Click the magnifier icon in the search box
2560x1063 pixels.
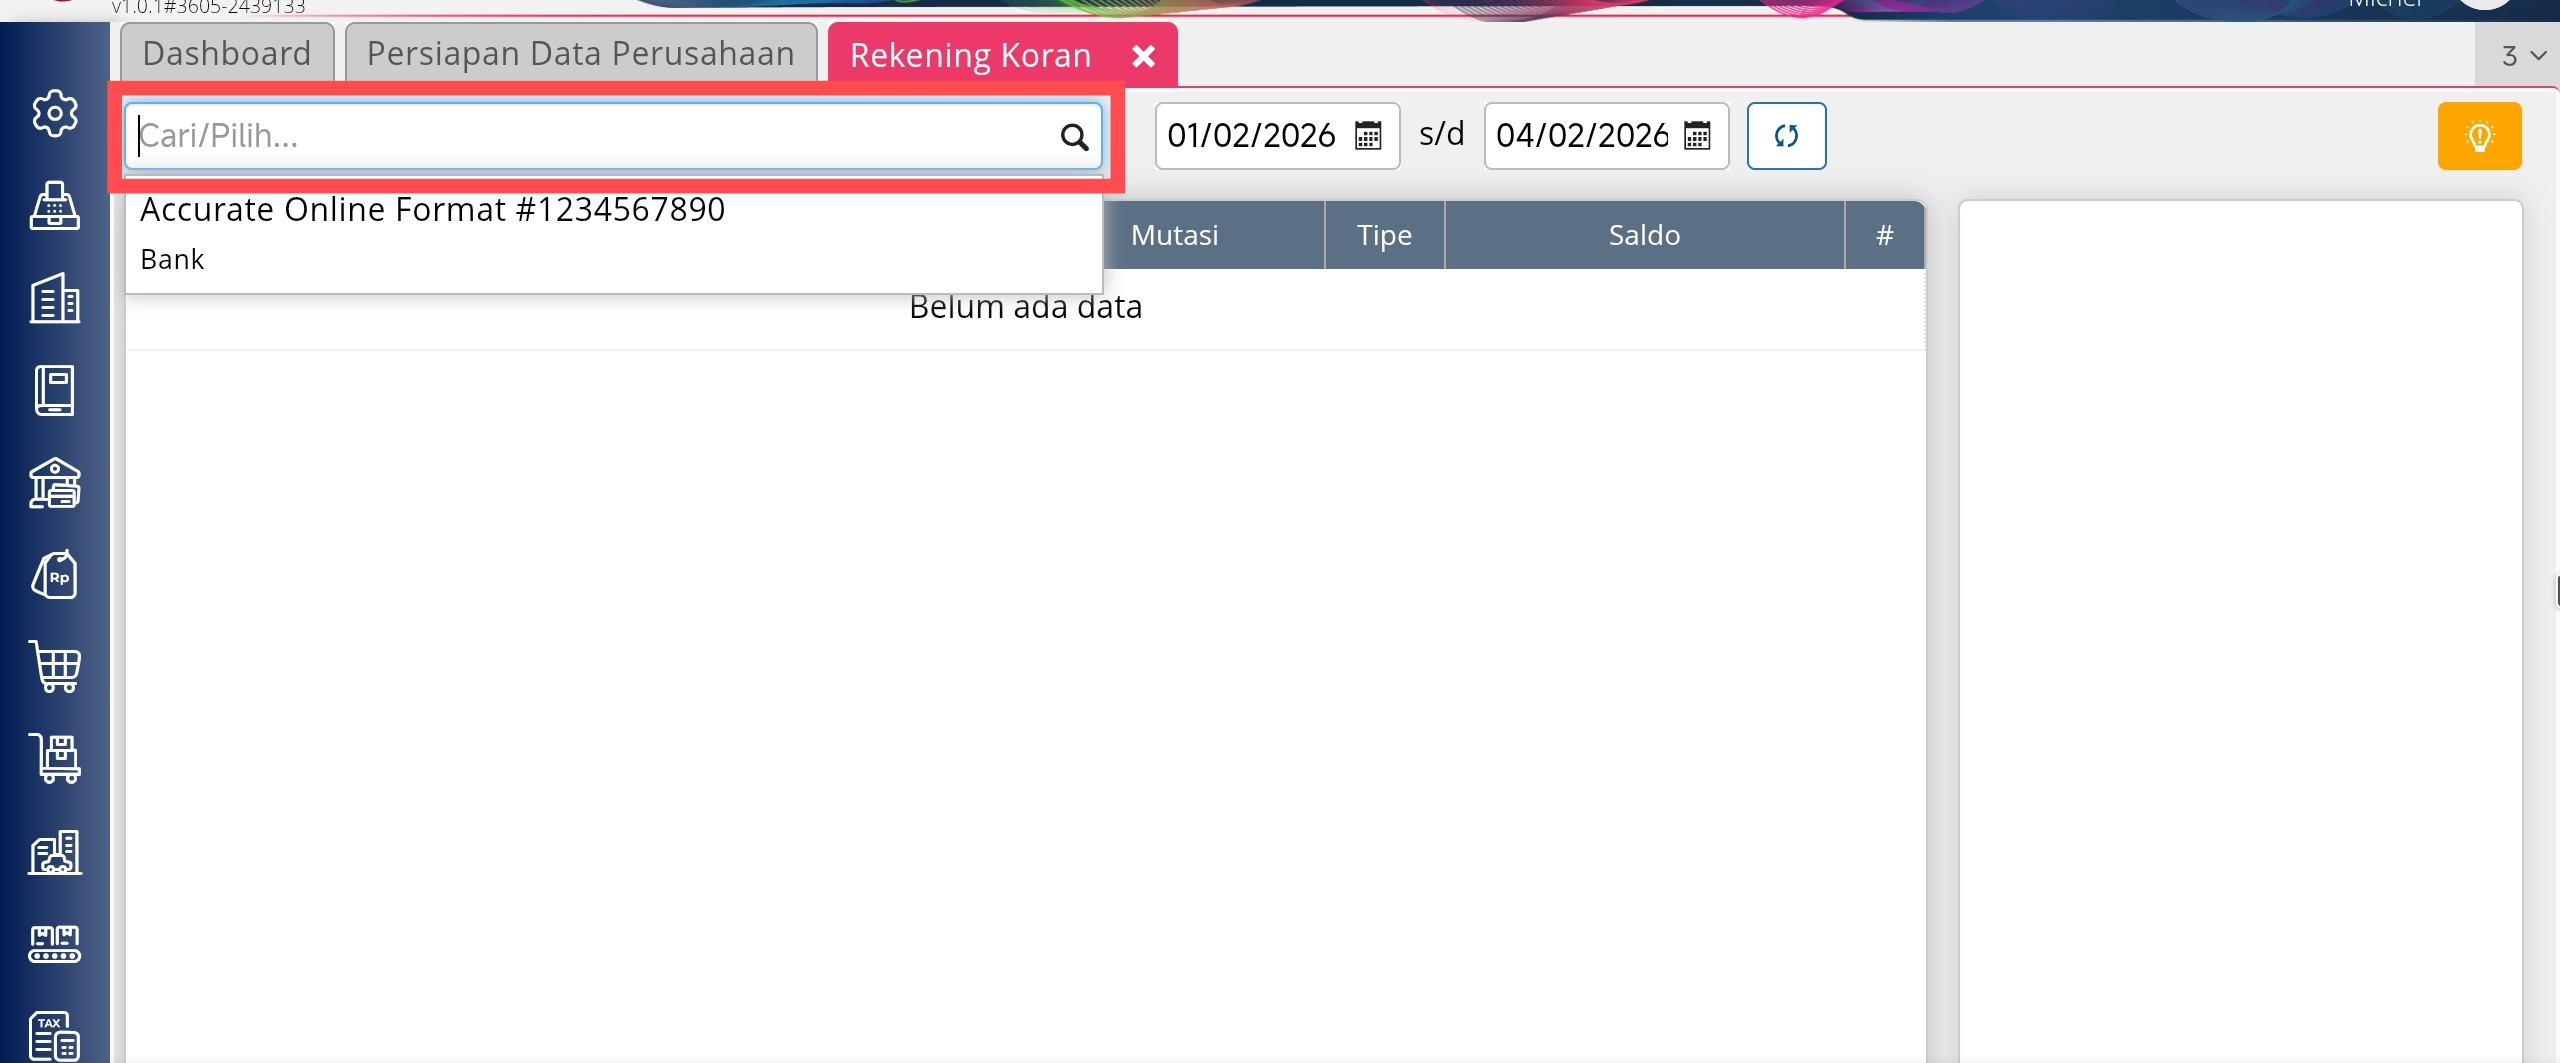tap(1074, 137)
